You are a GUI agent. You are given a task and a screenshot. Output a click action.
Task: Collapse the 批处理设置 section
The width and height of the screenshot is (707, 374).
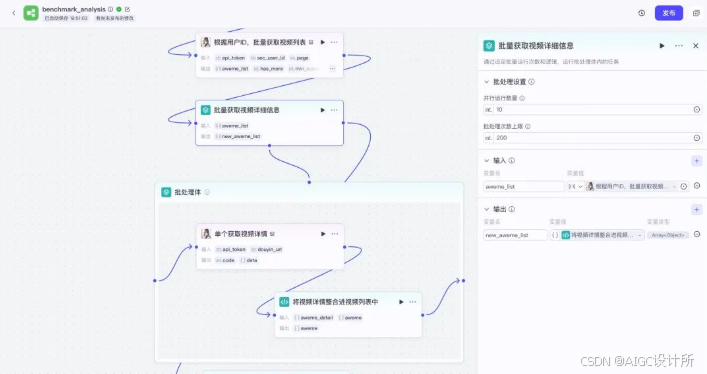pyautogui.click(x=487, y=82)
